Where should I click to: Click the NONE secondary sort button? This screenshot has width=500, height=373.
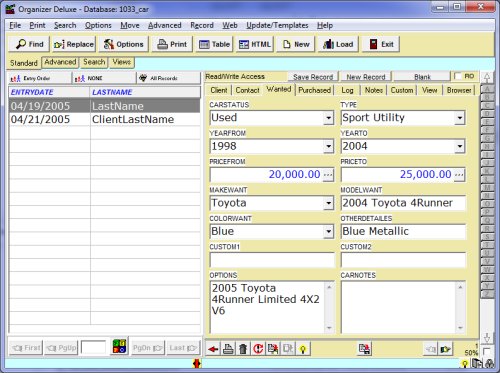[x=105, y=78]
